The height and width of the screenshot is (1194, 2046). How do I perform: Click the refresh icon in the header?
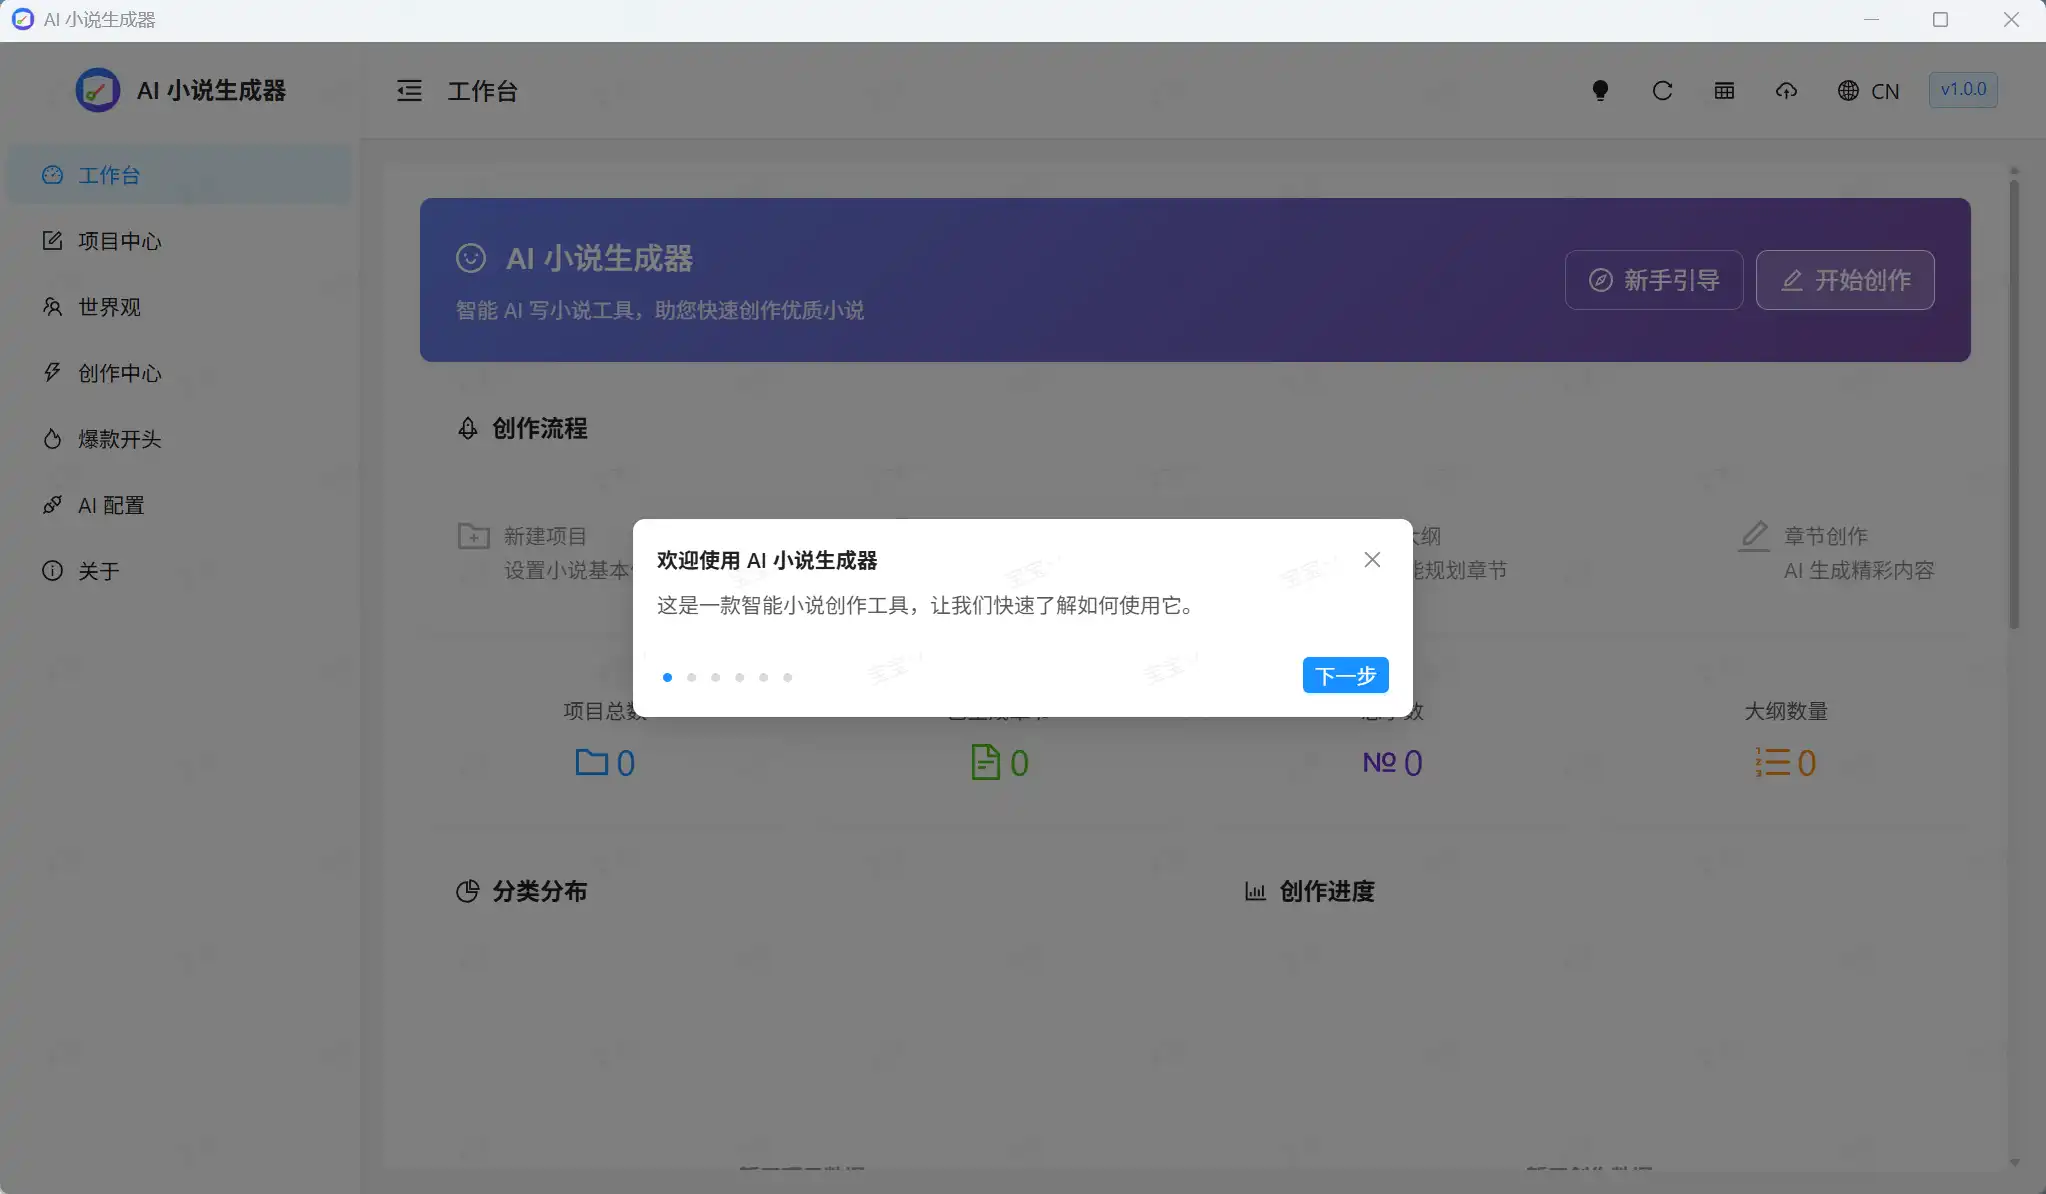[x=1661, y=90]
